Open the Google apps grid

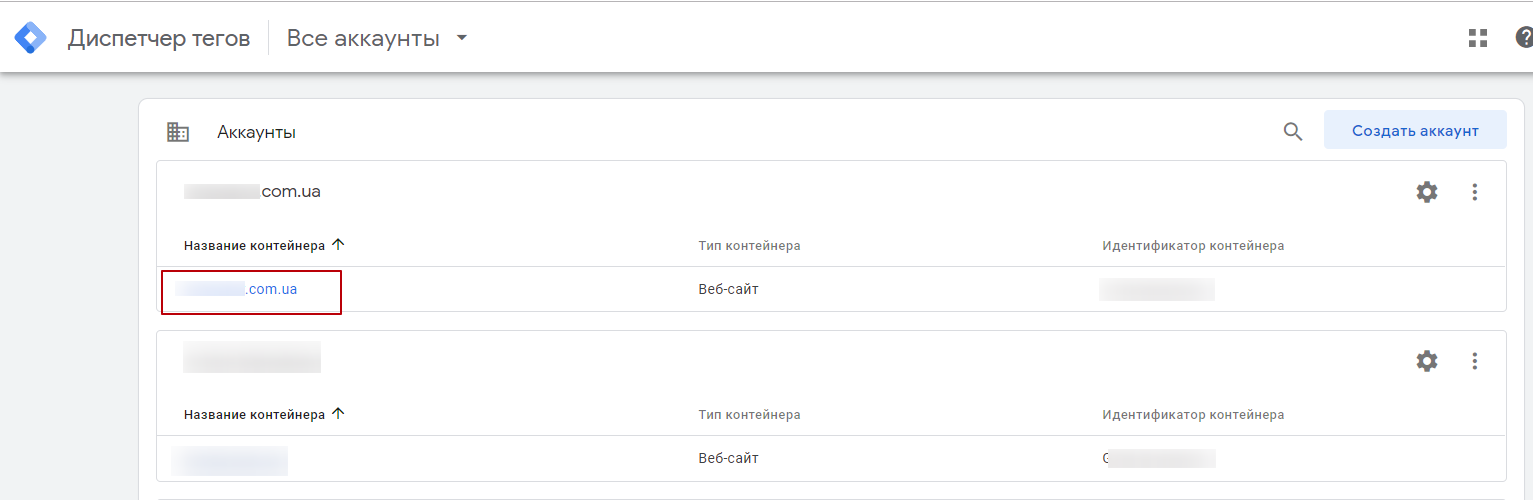1478,39
